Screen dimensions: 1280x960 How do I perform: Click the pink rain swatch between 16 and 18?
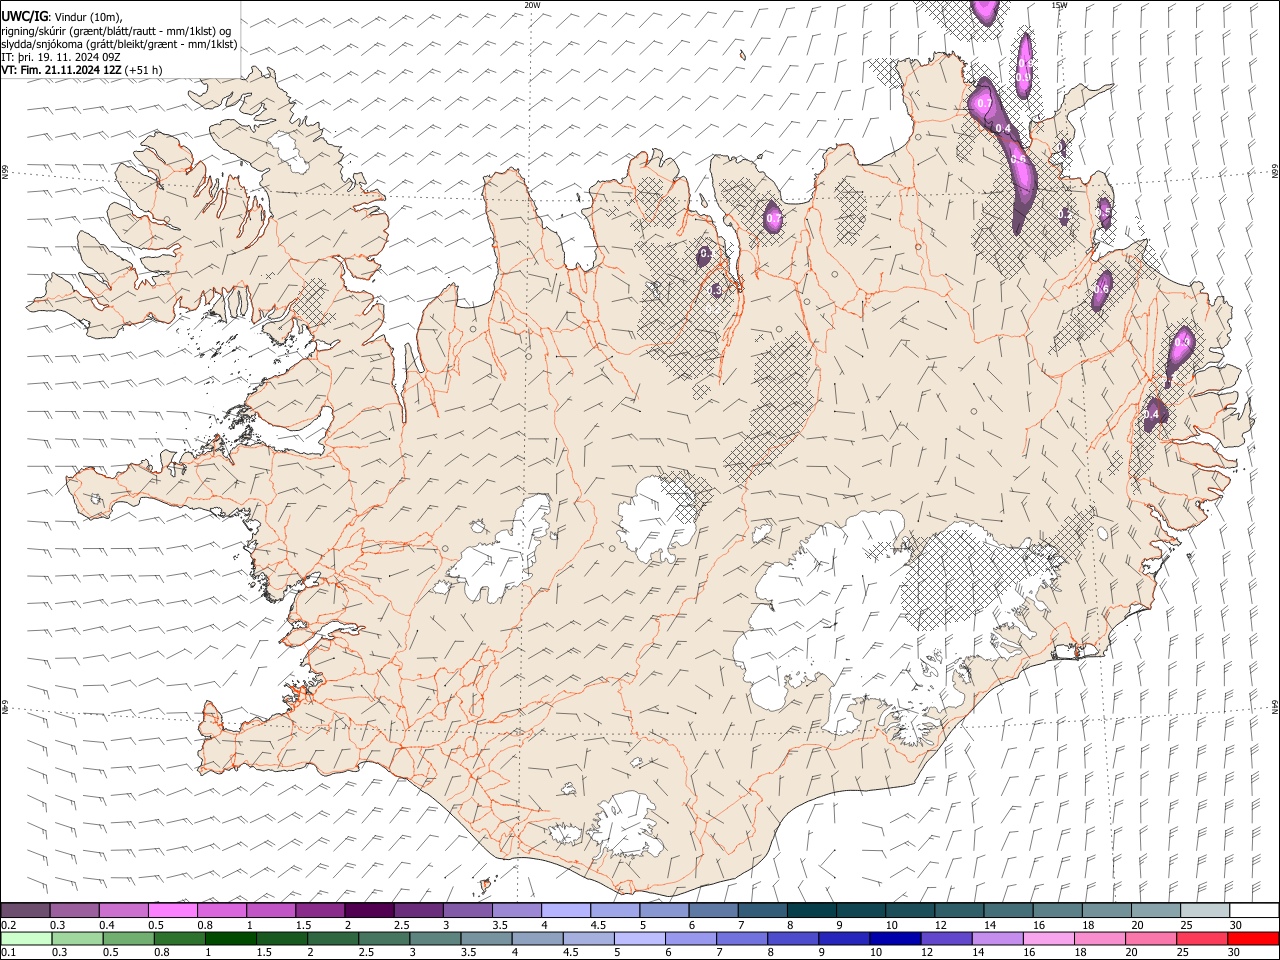click(x=1048, y=938)
